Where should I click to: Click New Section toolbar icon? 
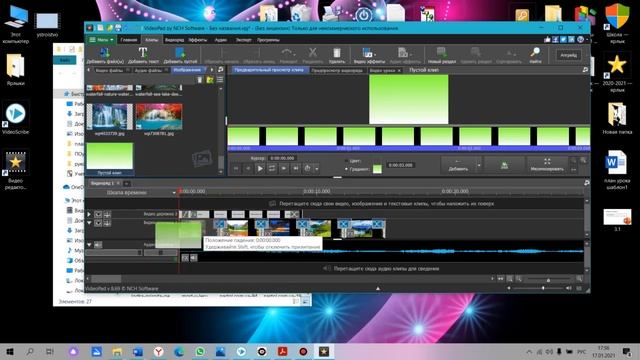[x=442, y=55]
